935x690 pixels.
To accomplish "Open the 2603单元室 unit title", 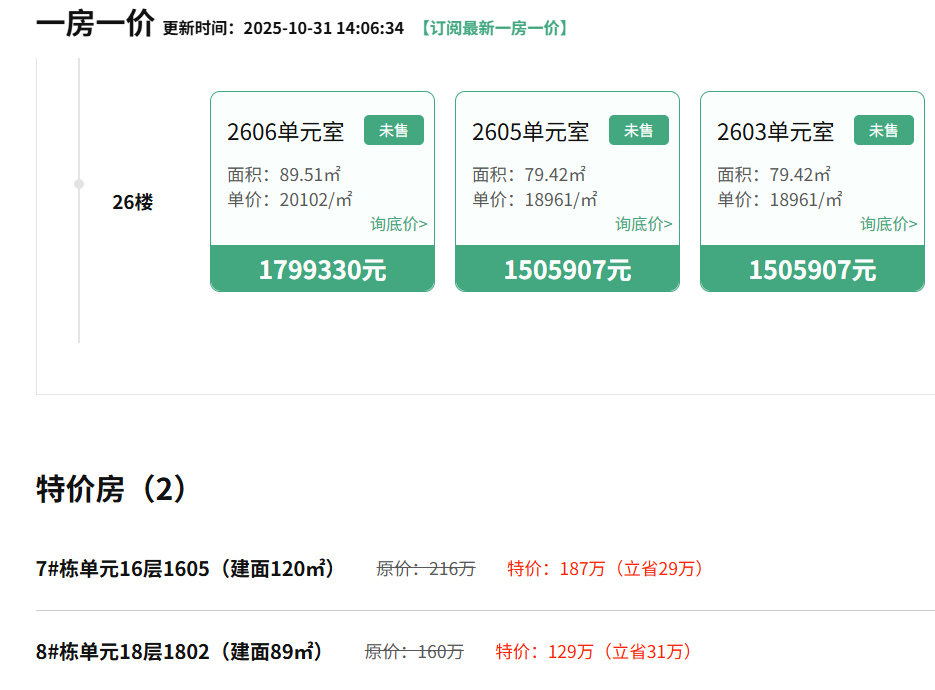I will [775, 131].
